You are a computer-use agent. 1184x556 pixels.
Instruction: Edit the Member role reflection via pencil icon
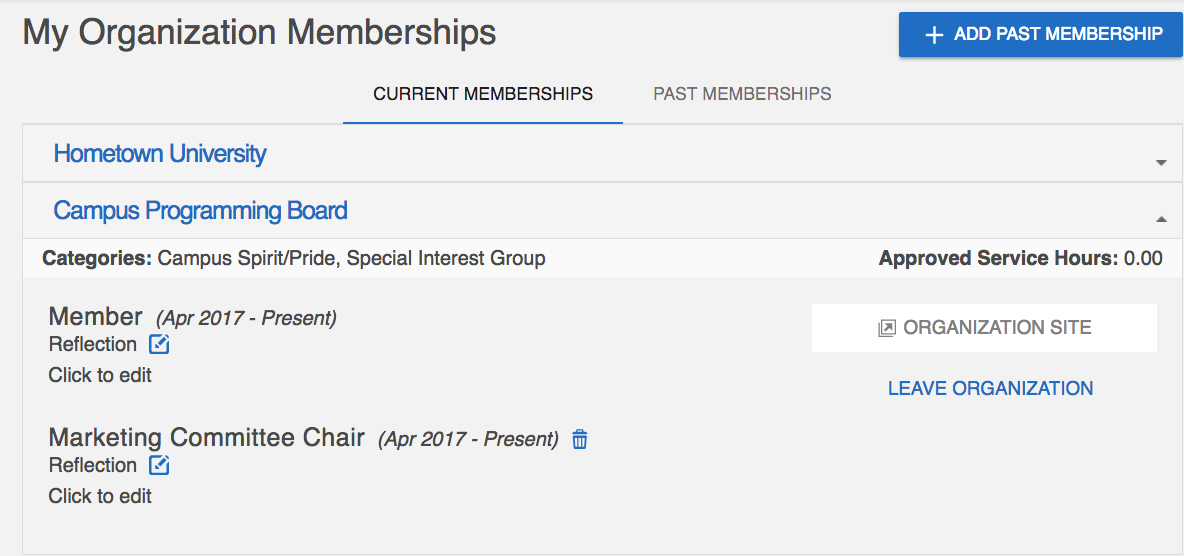coord(159,344)
